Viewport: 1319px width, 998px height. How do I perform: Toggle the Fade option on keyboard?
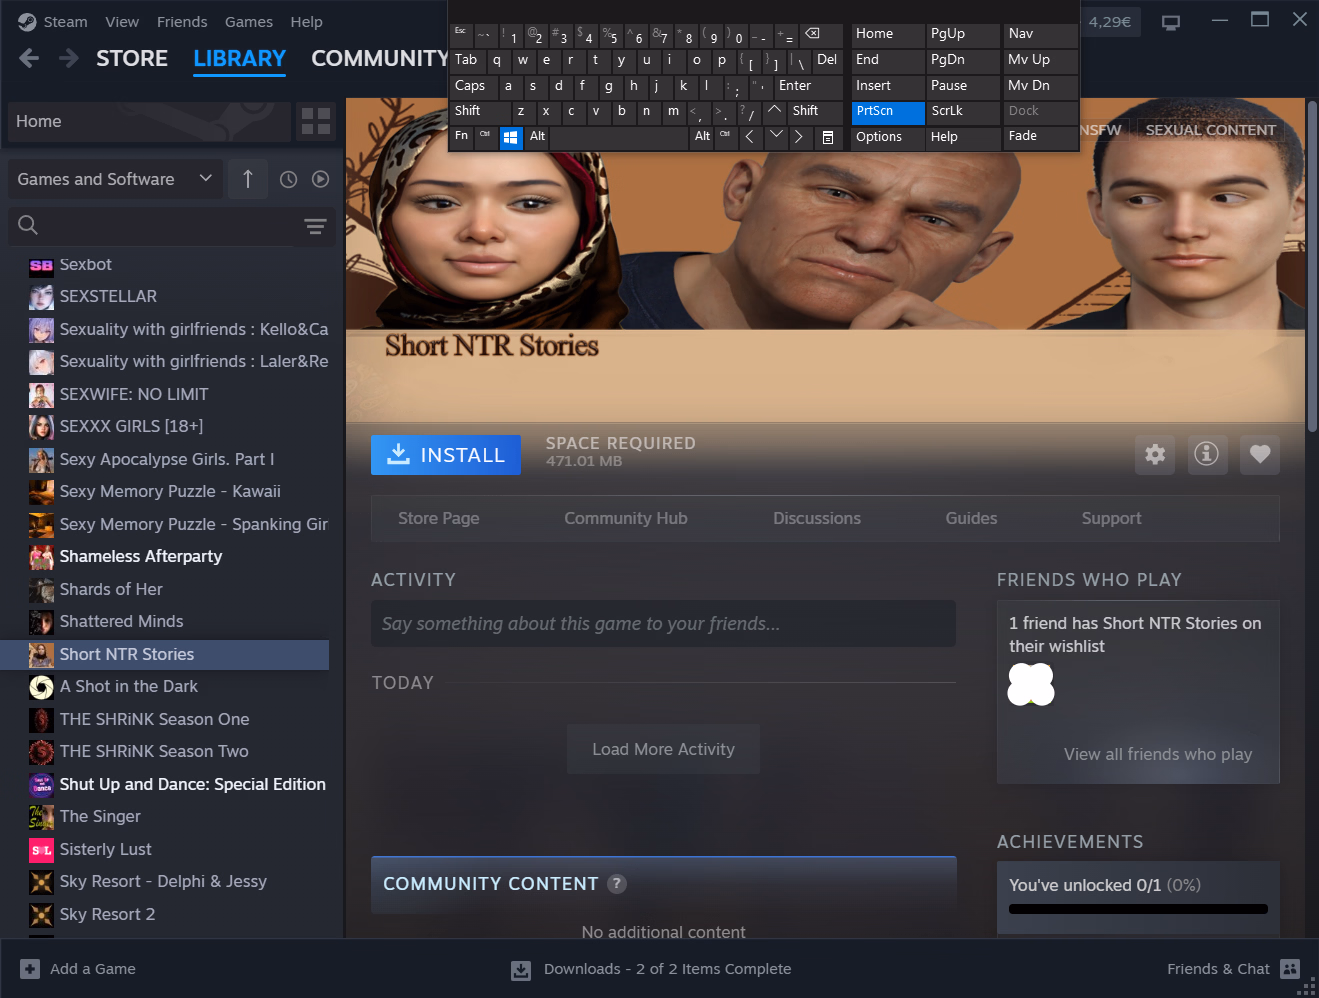click(1040, 137)
